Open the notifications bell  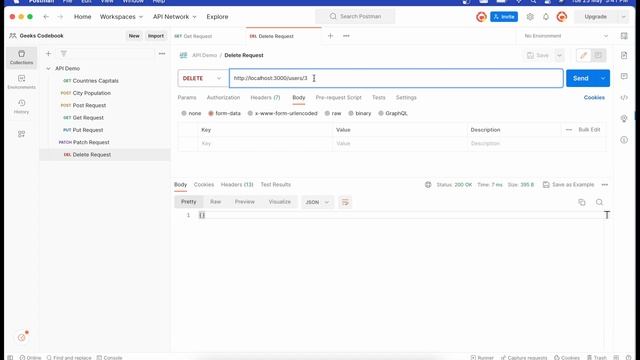[546, 17]
